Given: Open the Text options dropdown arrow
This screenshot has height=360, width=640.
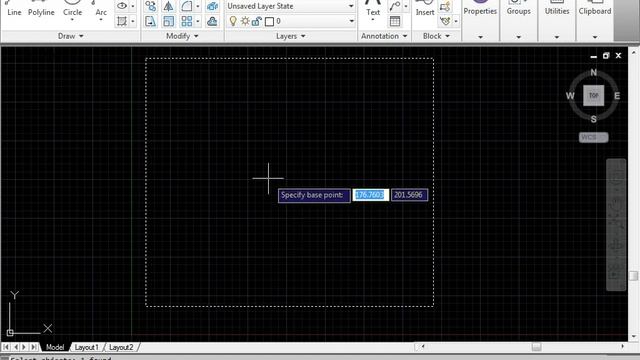Looking at the screenshot, I should 373,20.
